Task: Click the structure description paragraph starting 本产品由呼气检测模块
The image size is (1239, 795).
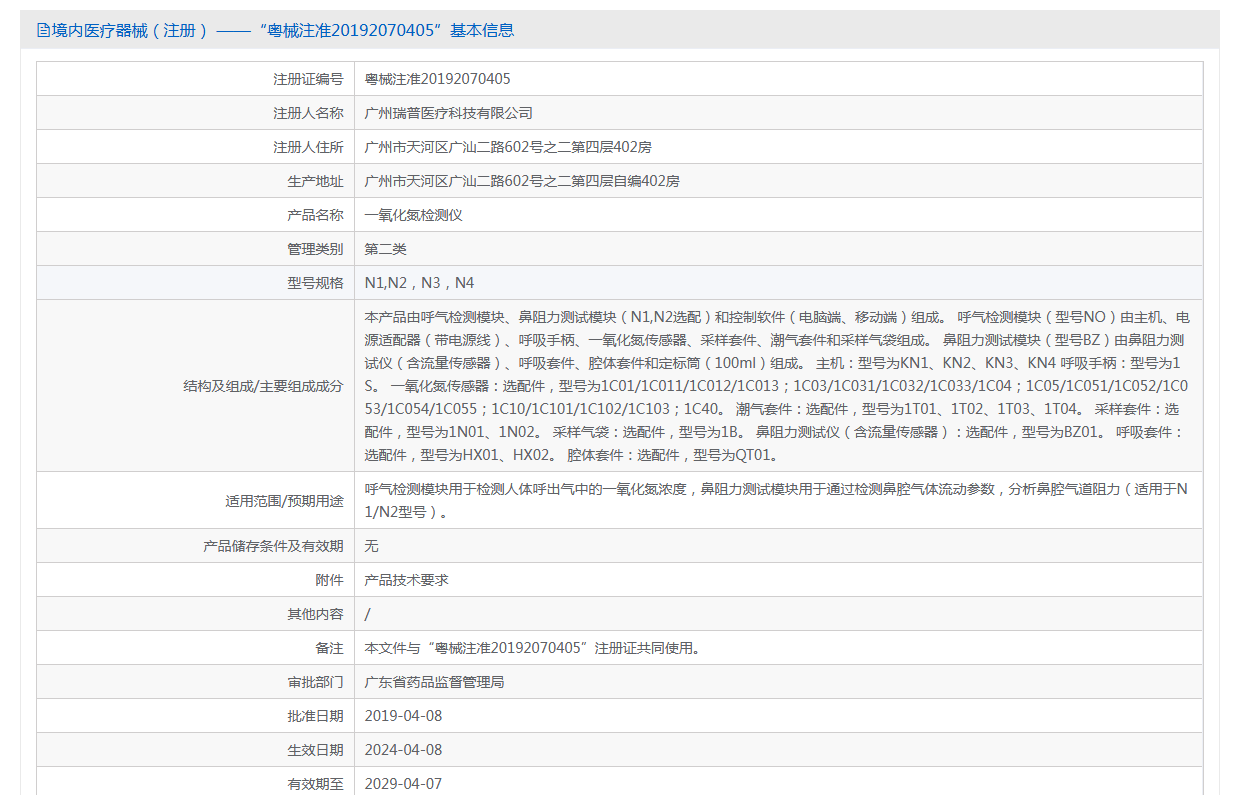Action: point(778,386)
